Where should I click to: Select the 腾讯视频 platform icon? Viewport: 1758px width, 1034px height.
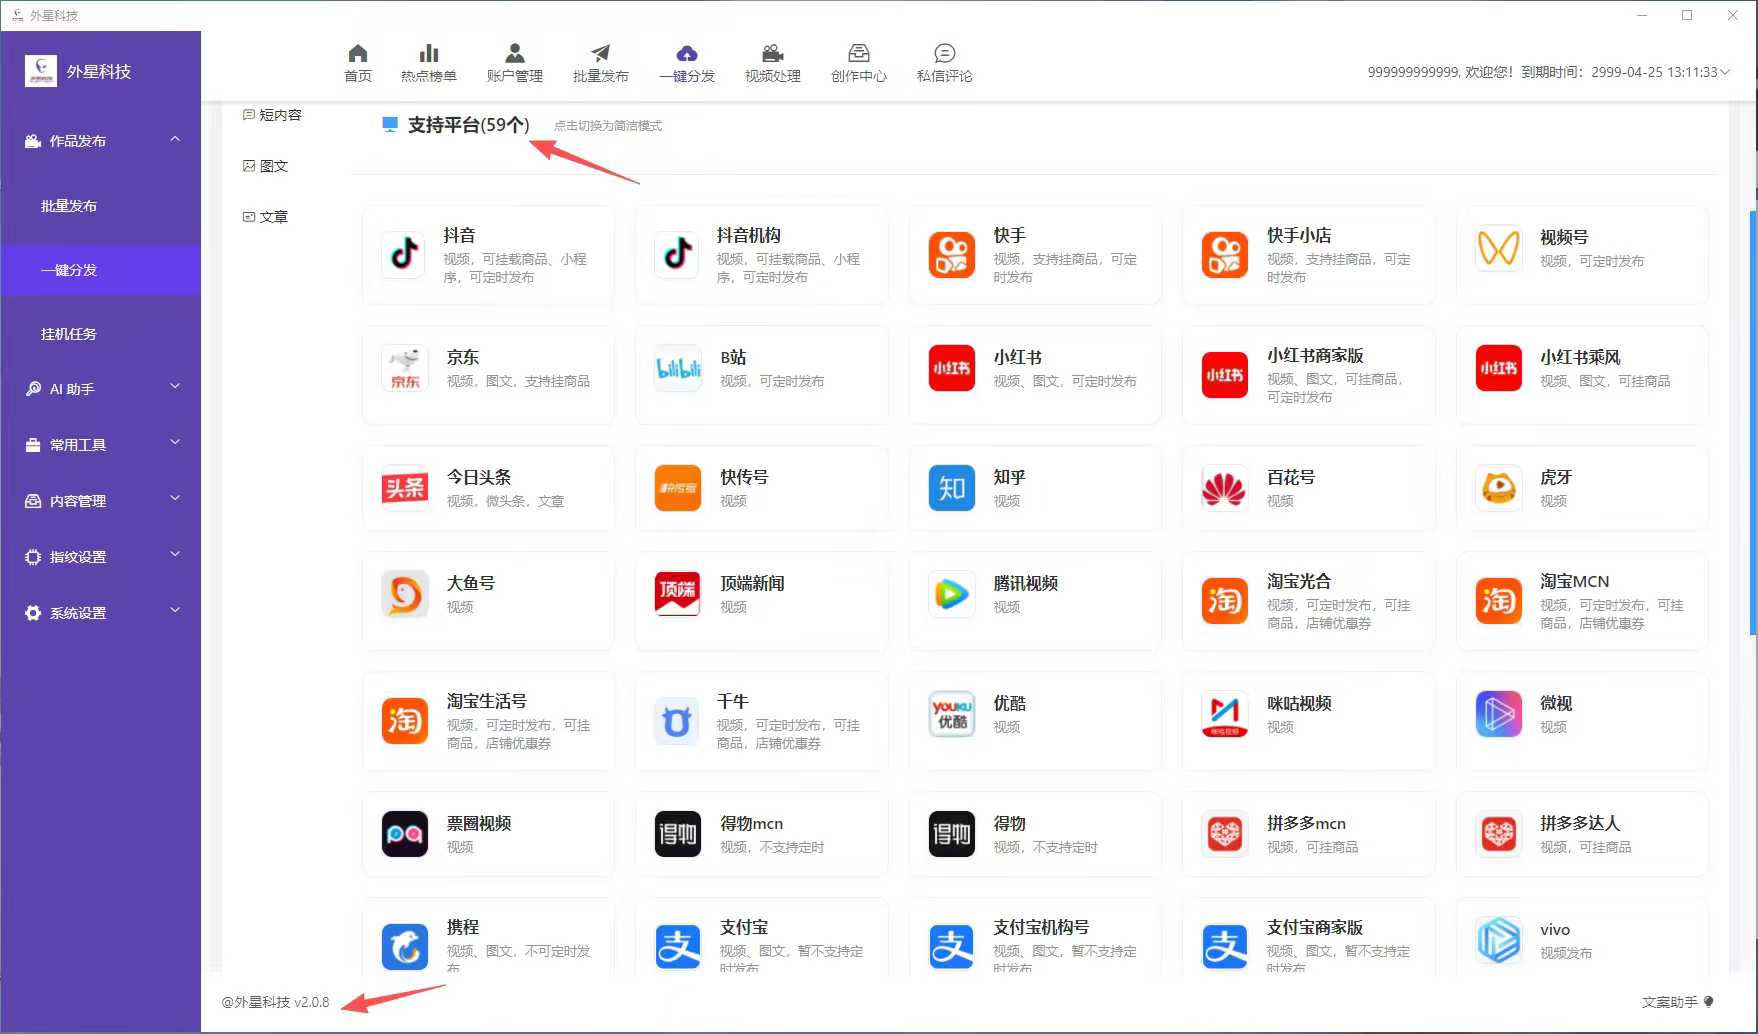click(951, 594)
